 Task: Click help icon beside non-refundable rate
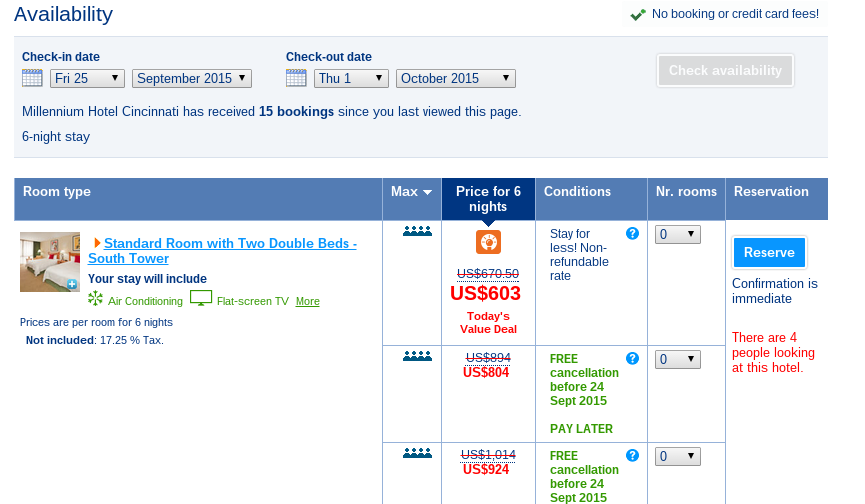coord(632,234)
